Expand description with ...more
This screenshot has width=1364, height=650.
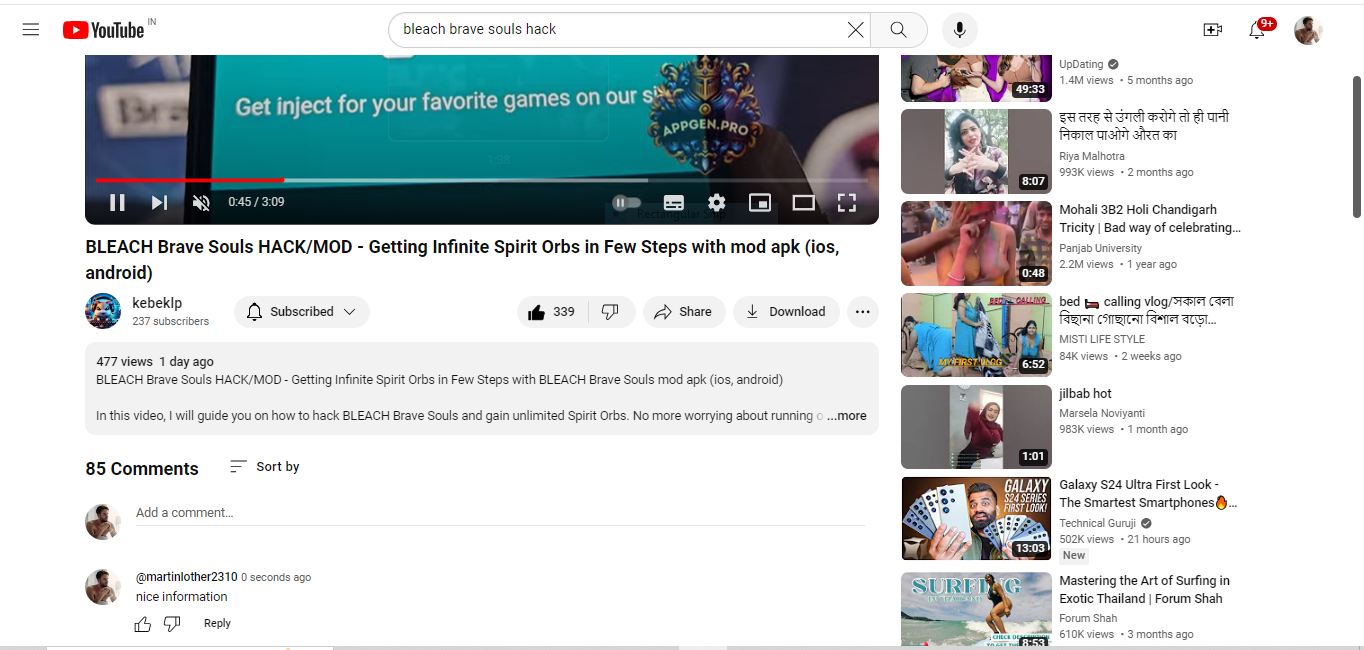coord(847,416)
